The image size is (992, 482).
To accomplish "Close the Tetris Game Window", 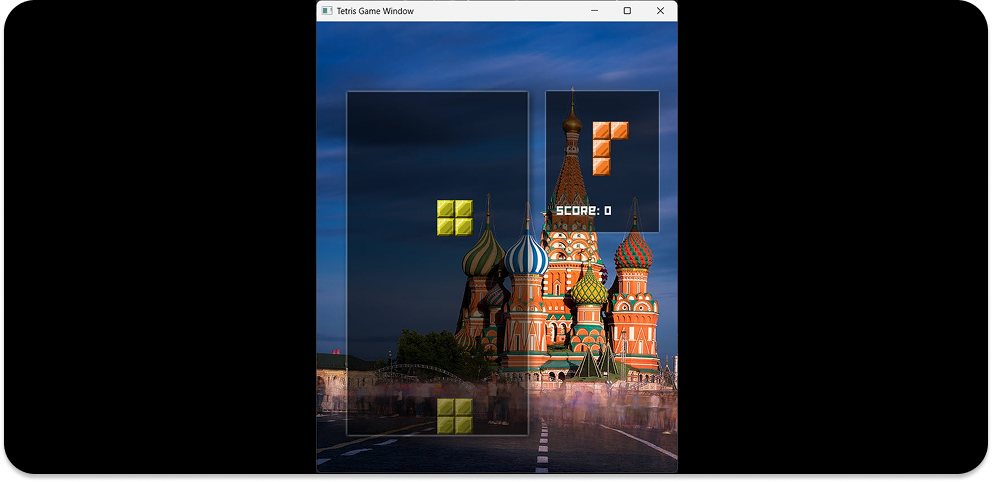I will [x=660, y=11].
